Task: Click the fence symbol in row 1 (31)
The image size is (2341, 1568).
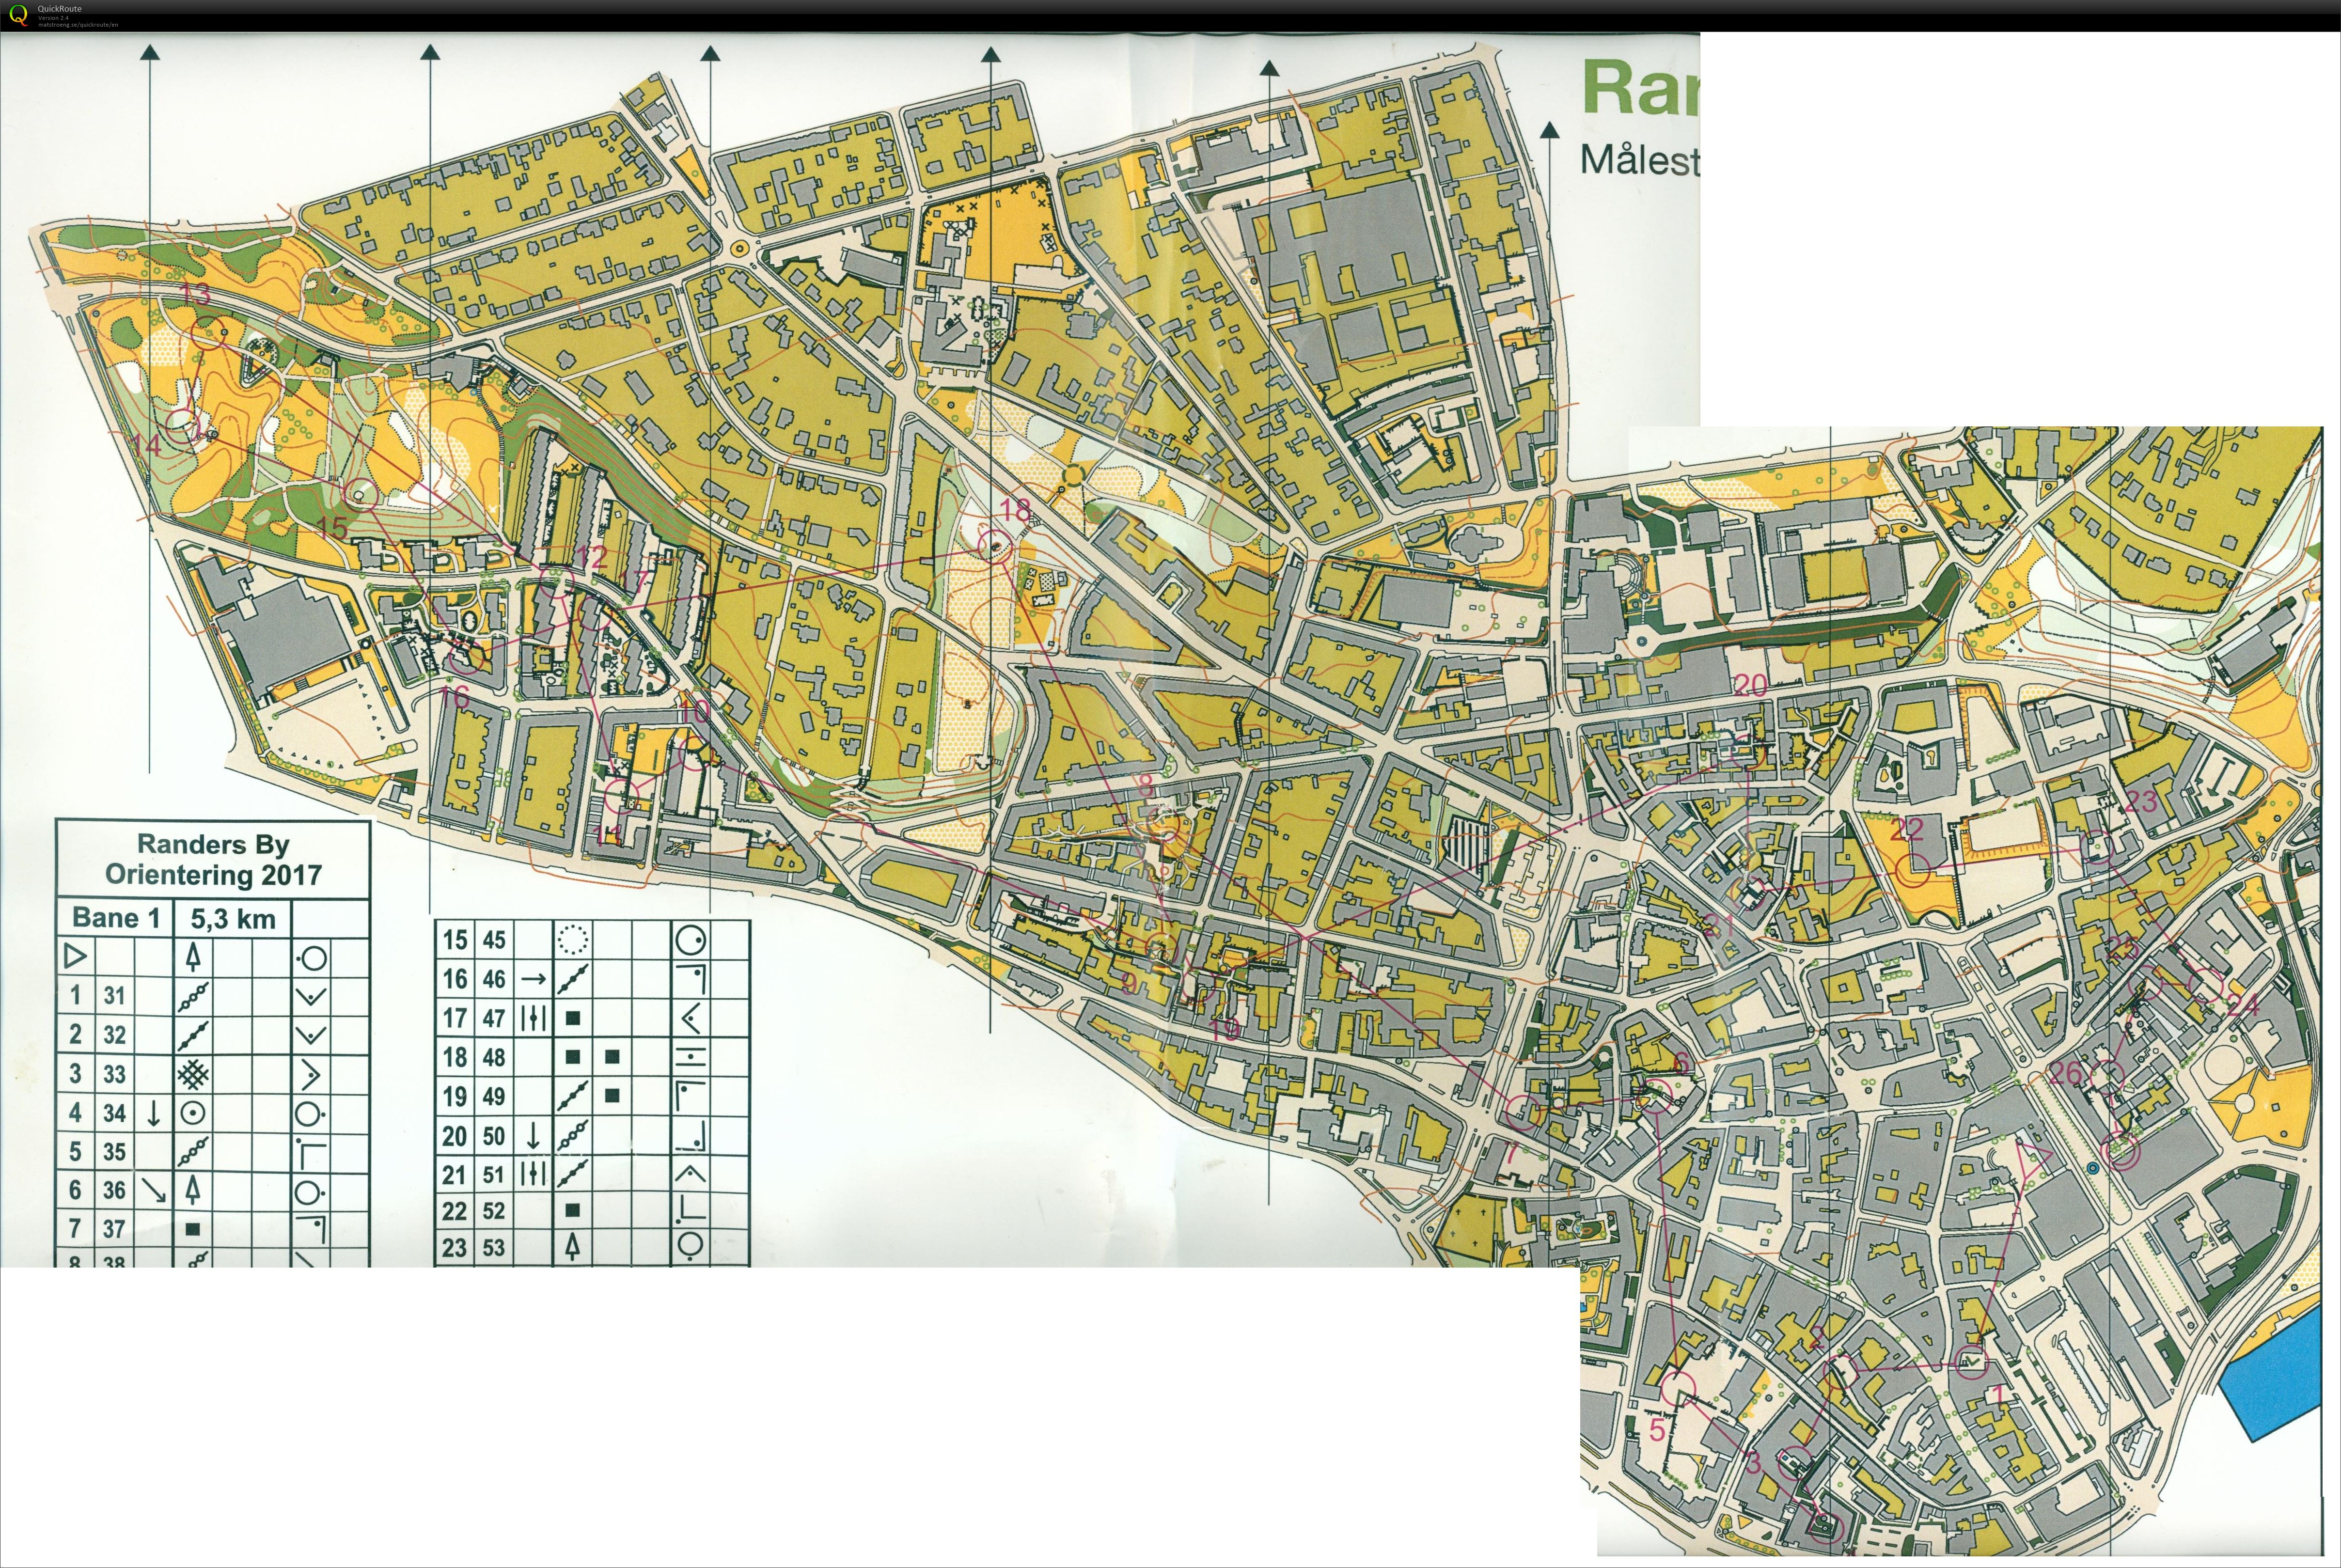Action: tap(193, 996)
